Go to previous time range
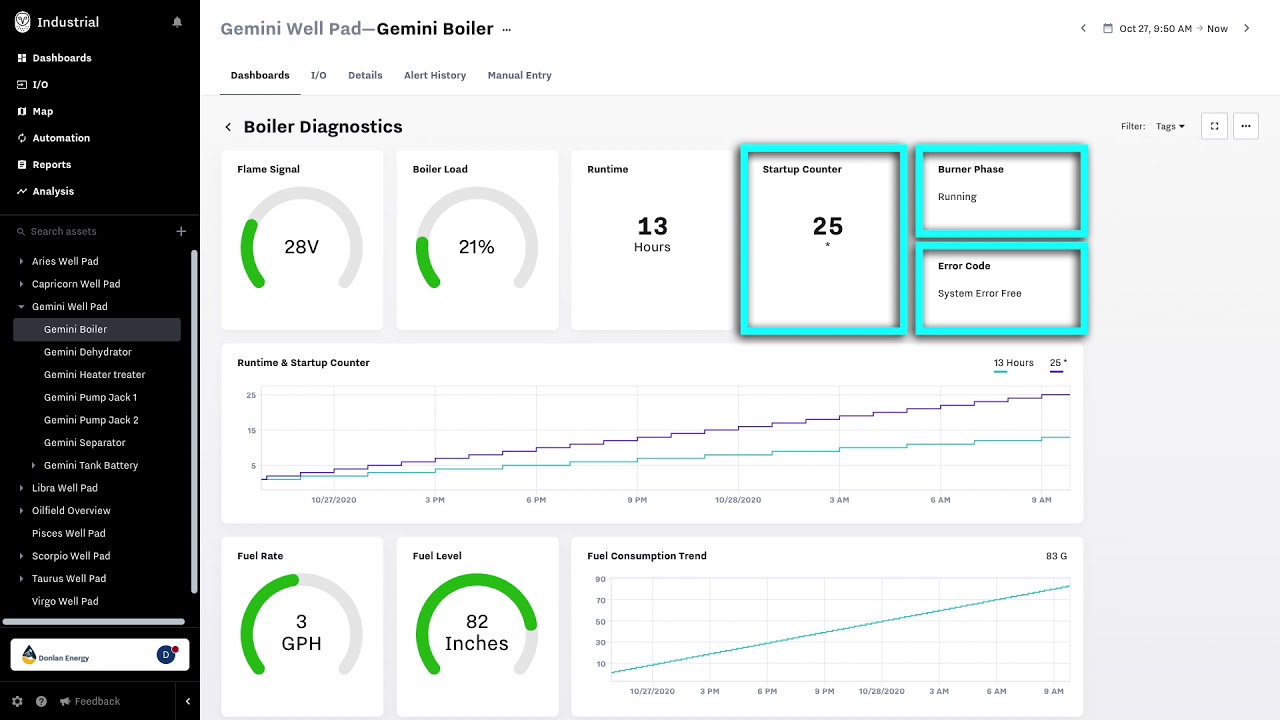Screen dimensions: 1280x720 pos(1083,28)
